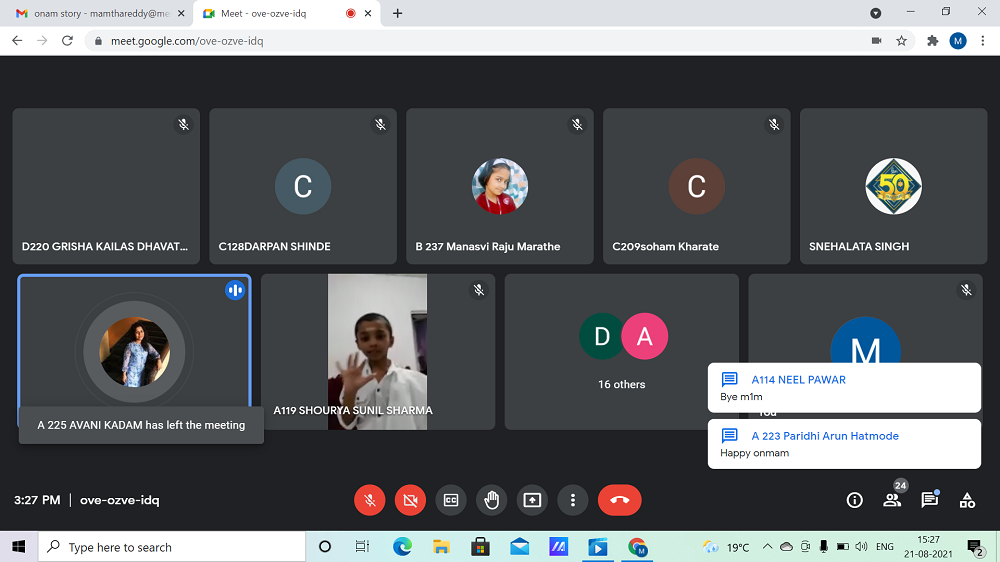1000x562 pixels.
Task: Open the three-dot more options menu in call controls
Action: (572, 500)
